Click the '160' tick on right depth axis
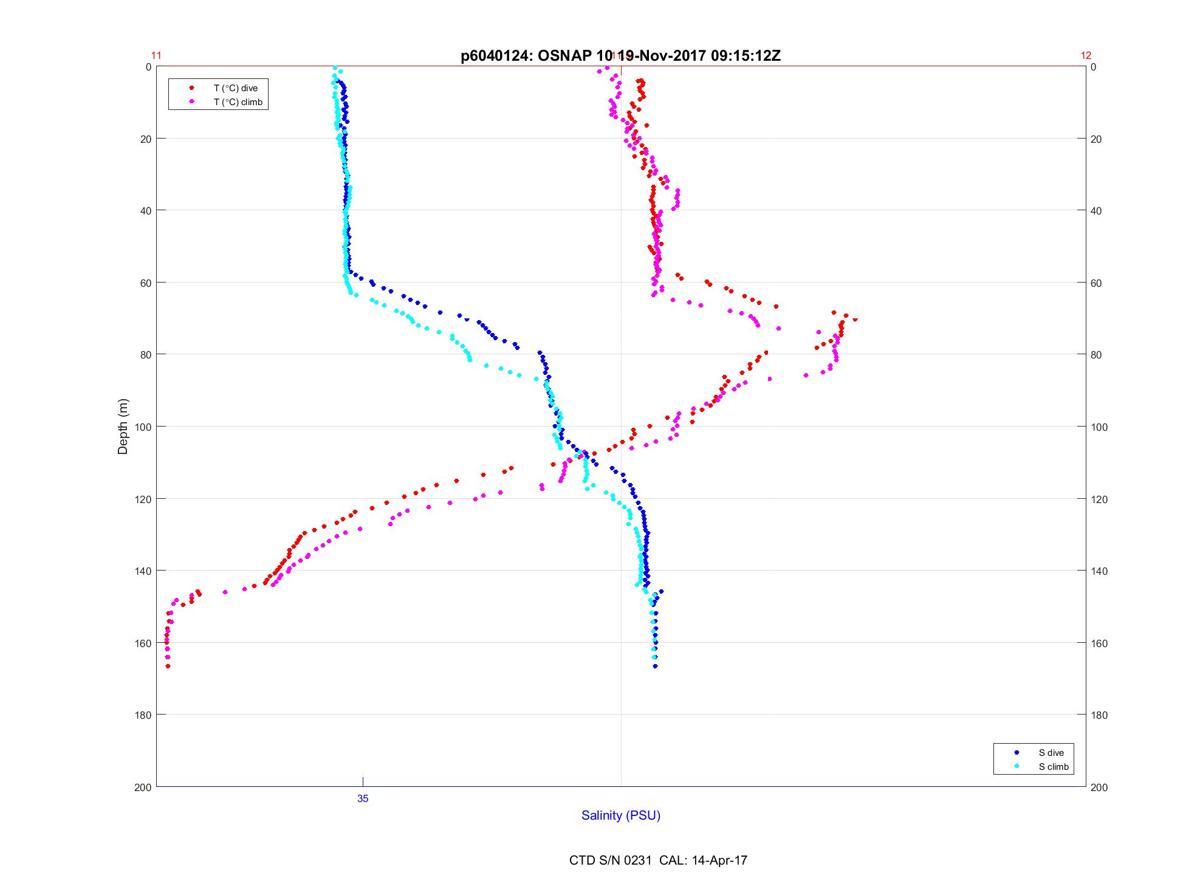The width and height of the screenshot is (1200, 885). tap(1101, 643)
